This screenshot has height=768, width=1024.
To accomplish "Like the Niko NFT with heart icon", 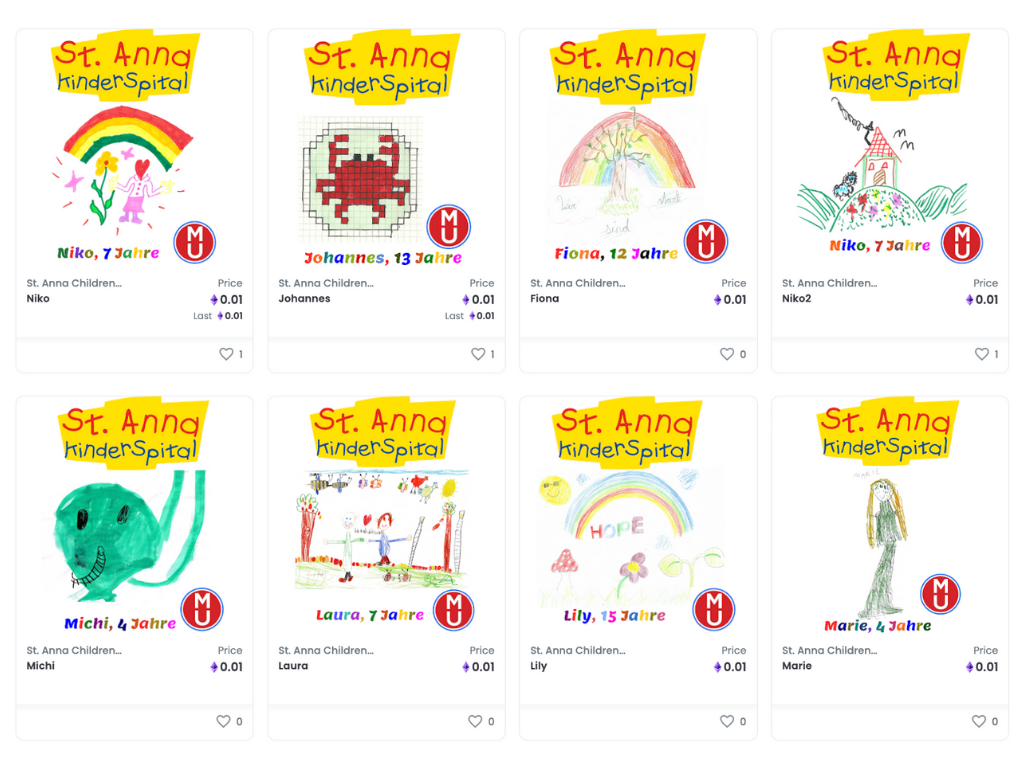I will click(x=226, y=354).
